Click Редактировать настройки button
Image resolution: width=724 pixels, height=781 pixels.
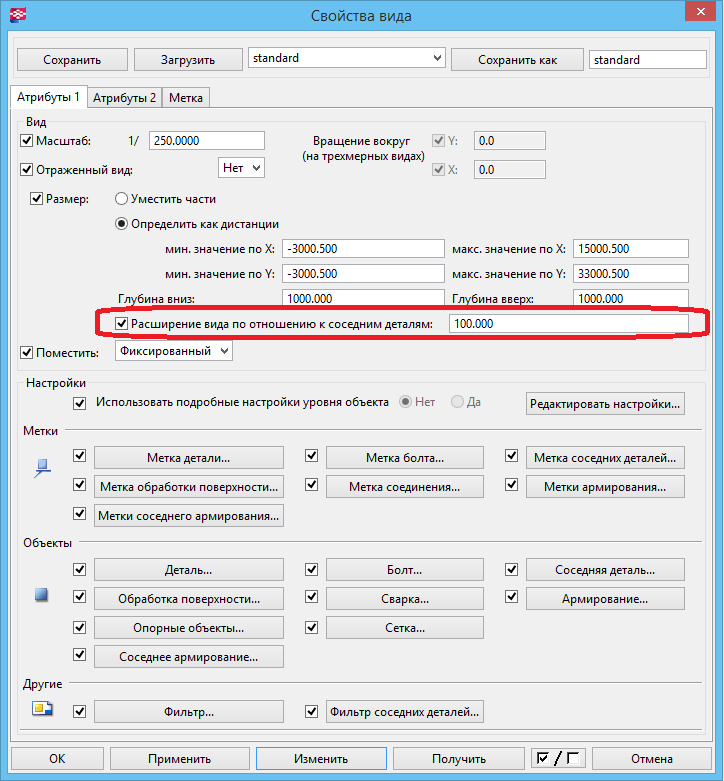point(606,403)
